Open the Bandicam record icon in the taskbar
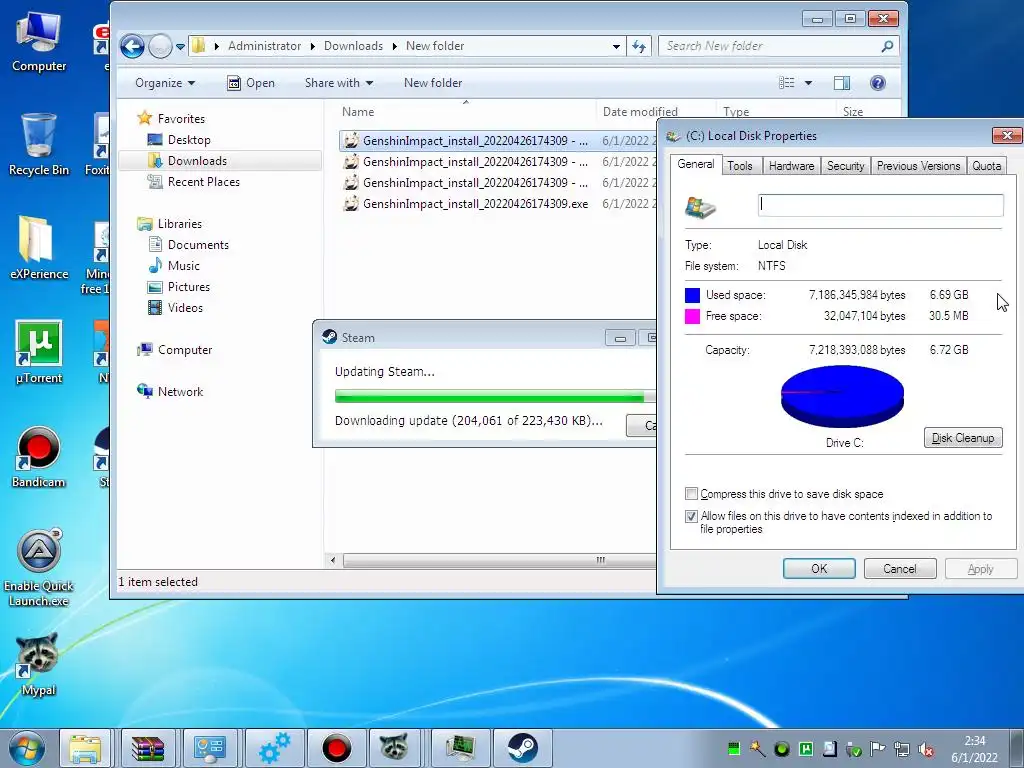Screen dimensions: 1024x768 click(336, 748)
